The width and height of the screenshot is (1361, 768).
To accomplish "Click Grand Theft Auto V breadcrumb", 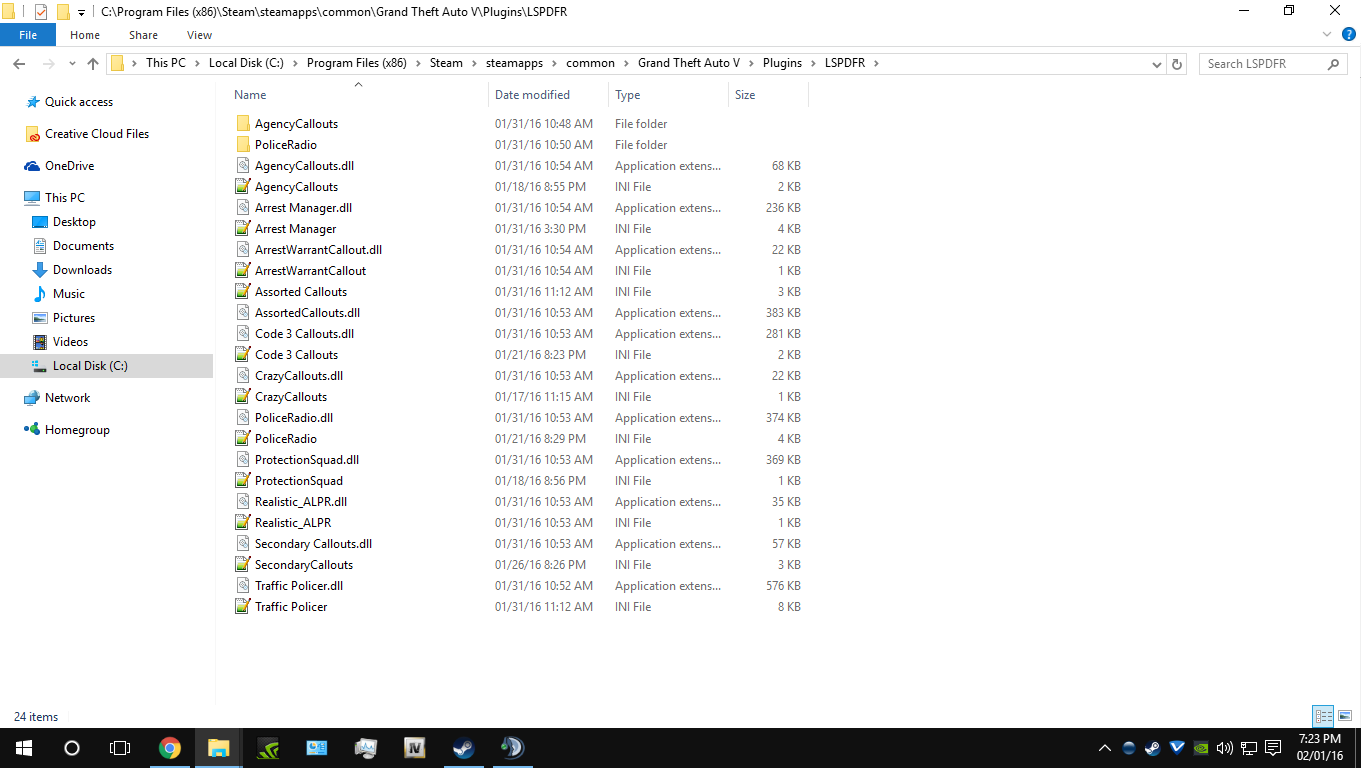I will [689, 63].
